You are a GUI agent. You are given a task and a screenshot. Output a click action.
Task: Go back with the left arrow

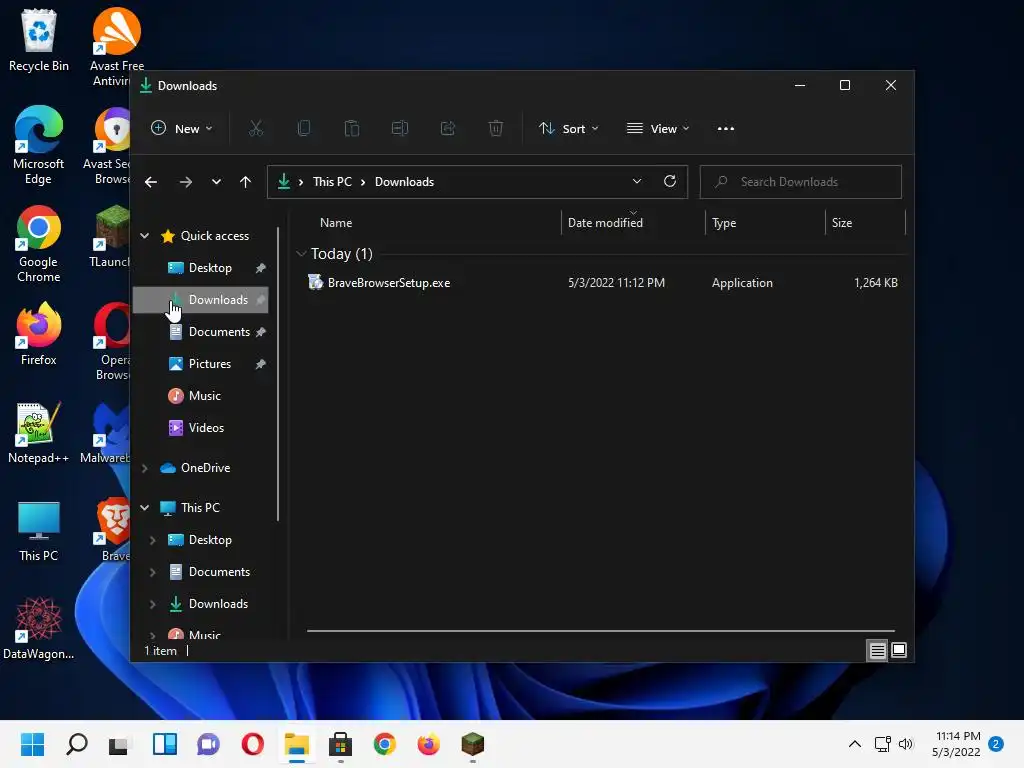point(151,182)
